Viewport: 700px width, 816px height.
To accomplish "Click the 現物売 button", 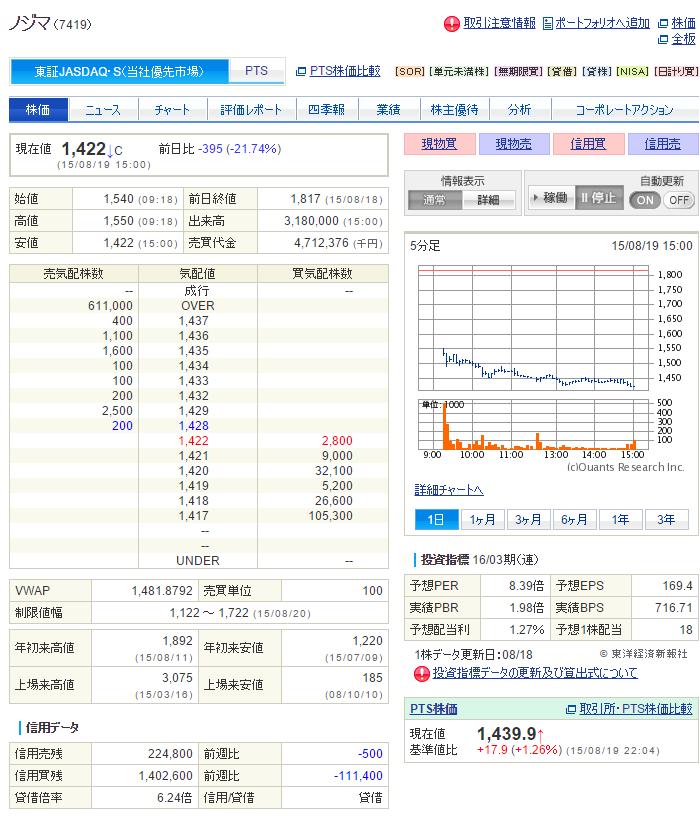I will click(x=514, y=144).
